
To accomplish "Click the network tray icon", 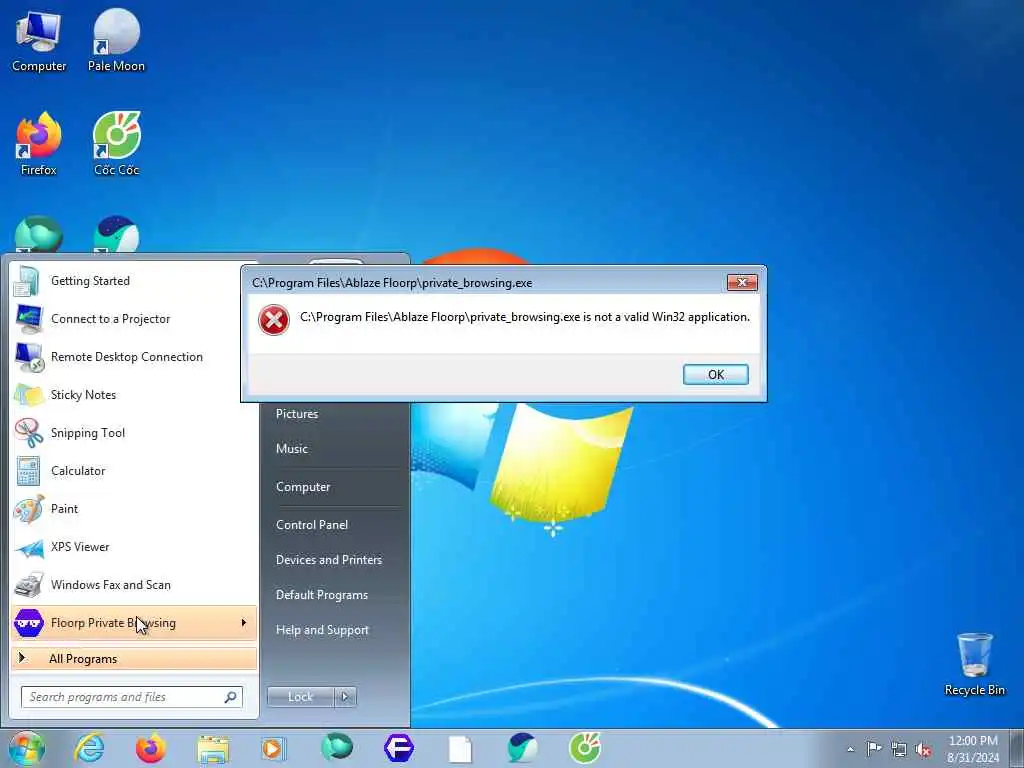I will point(899,749).
